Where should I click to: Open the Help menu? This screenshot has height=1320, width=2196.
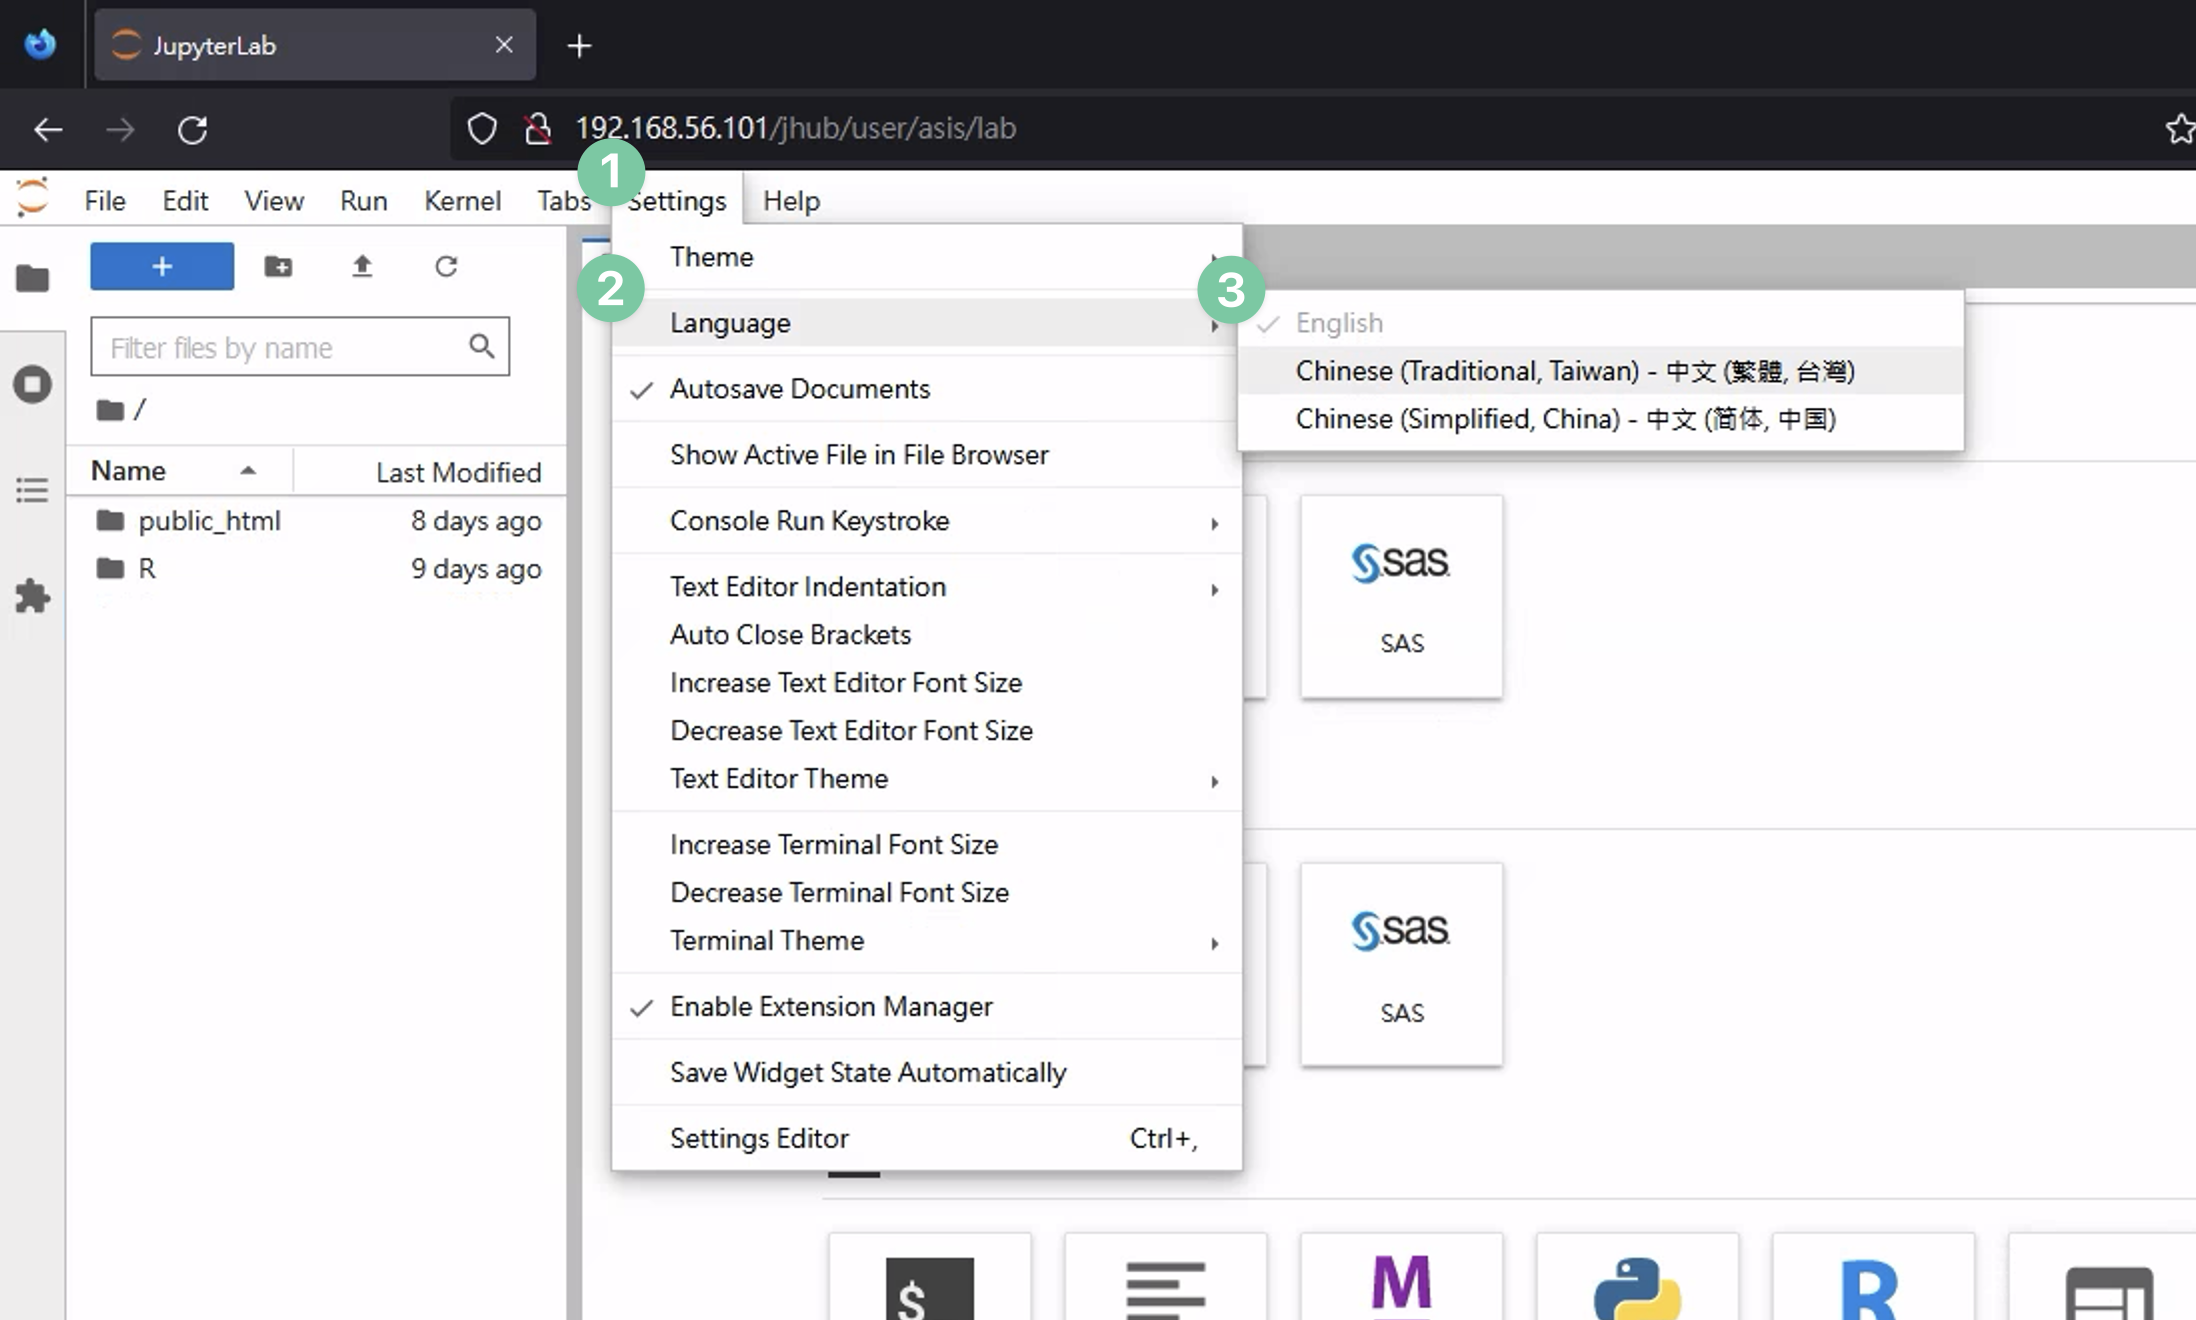[x=790, y=200]
